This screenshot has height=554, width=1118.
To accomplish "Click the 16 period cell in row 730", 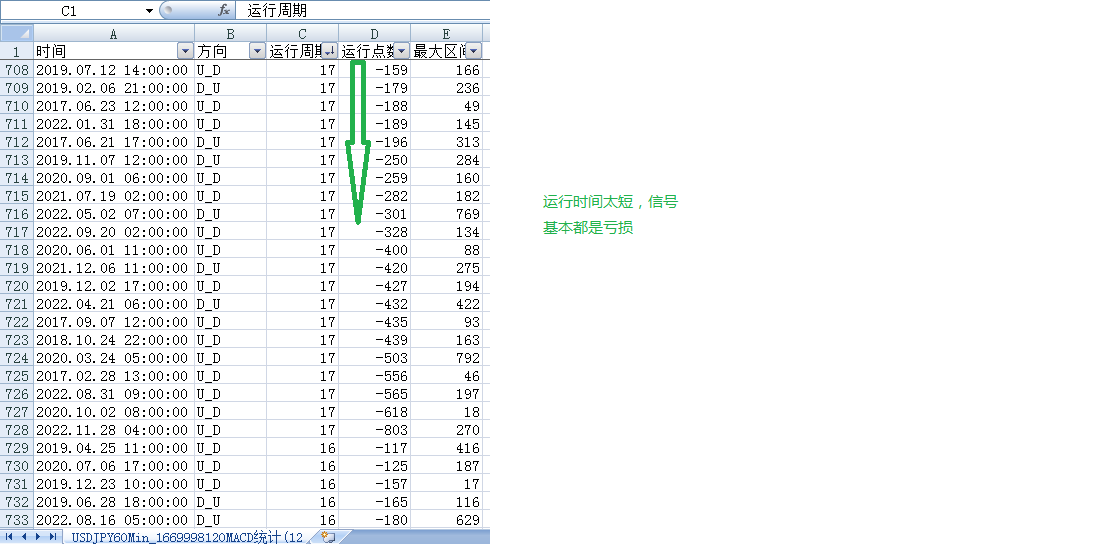I will click(x=302, y=466).
